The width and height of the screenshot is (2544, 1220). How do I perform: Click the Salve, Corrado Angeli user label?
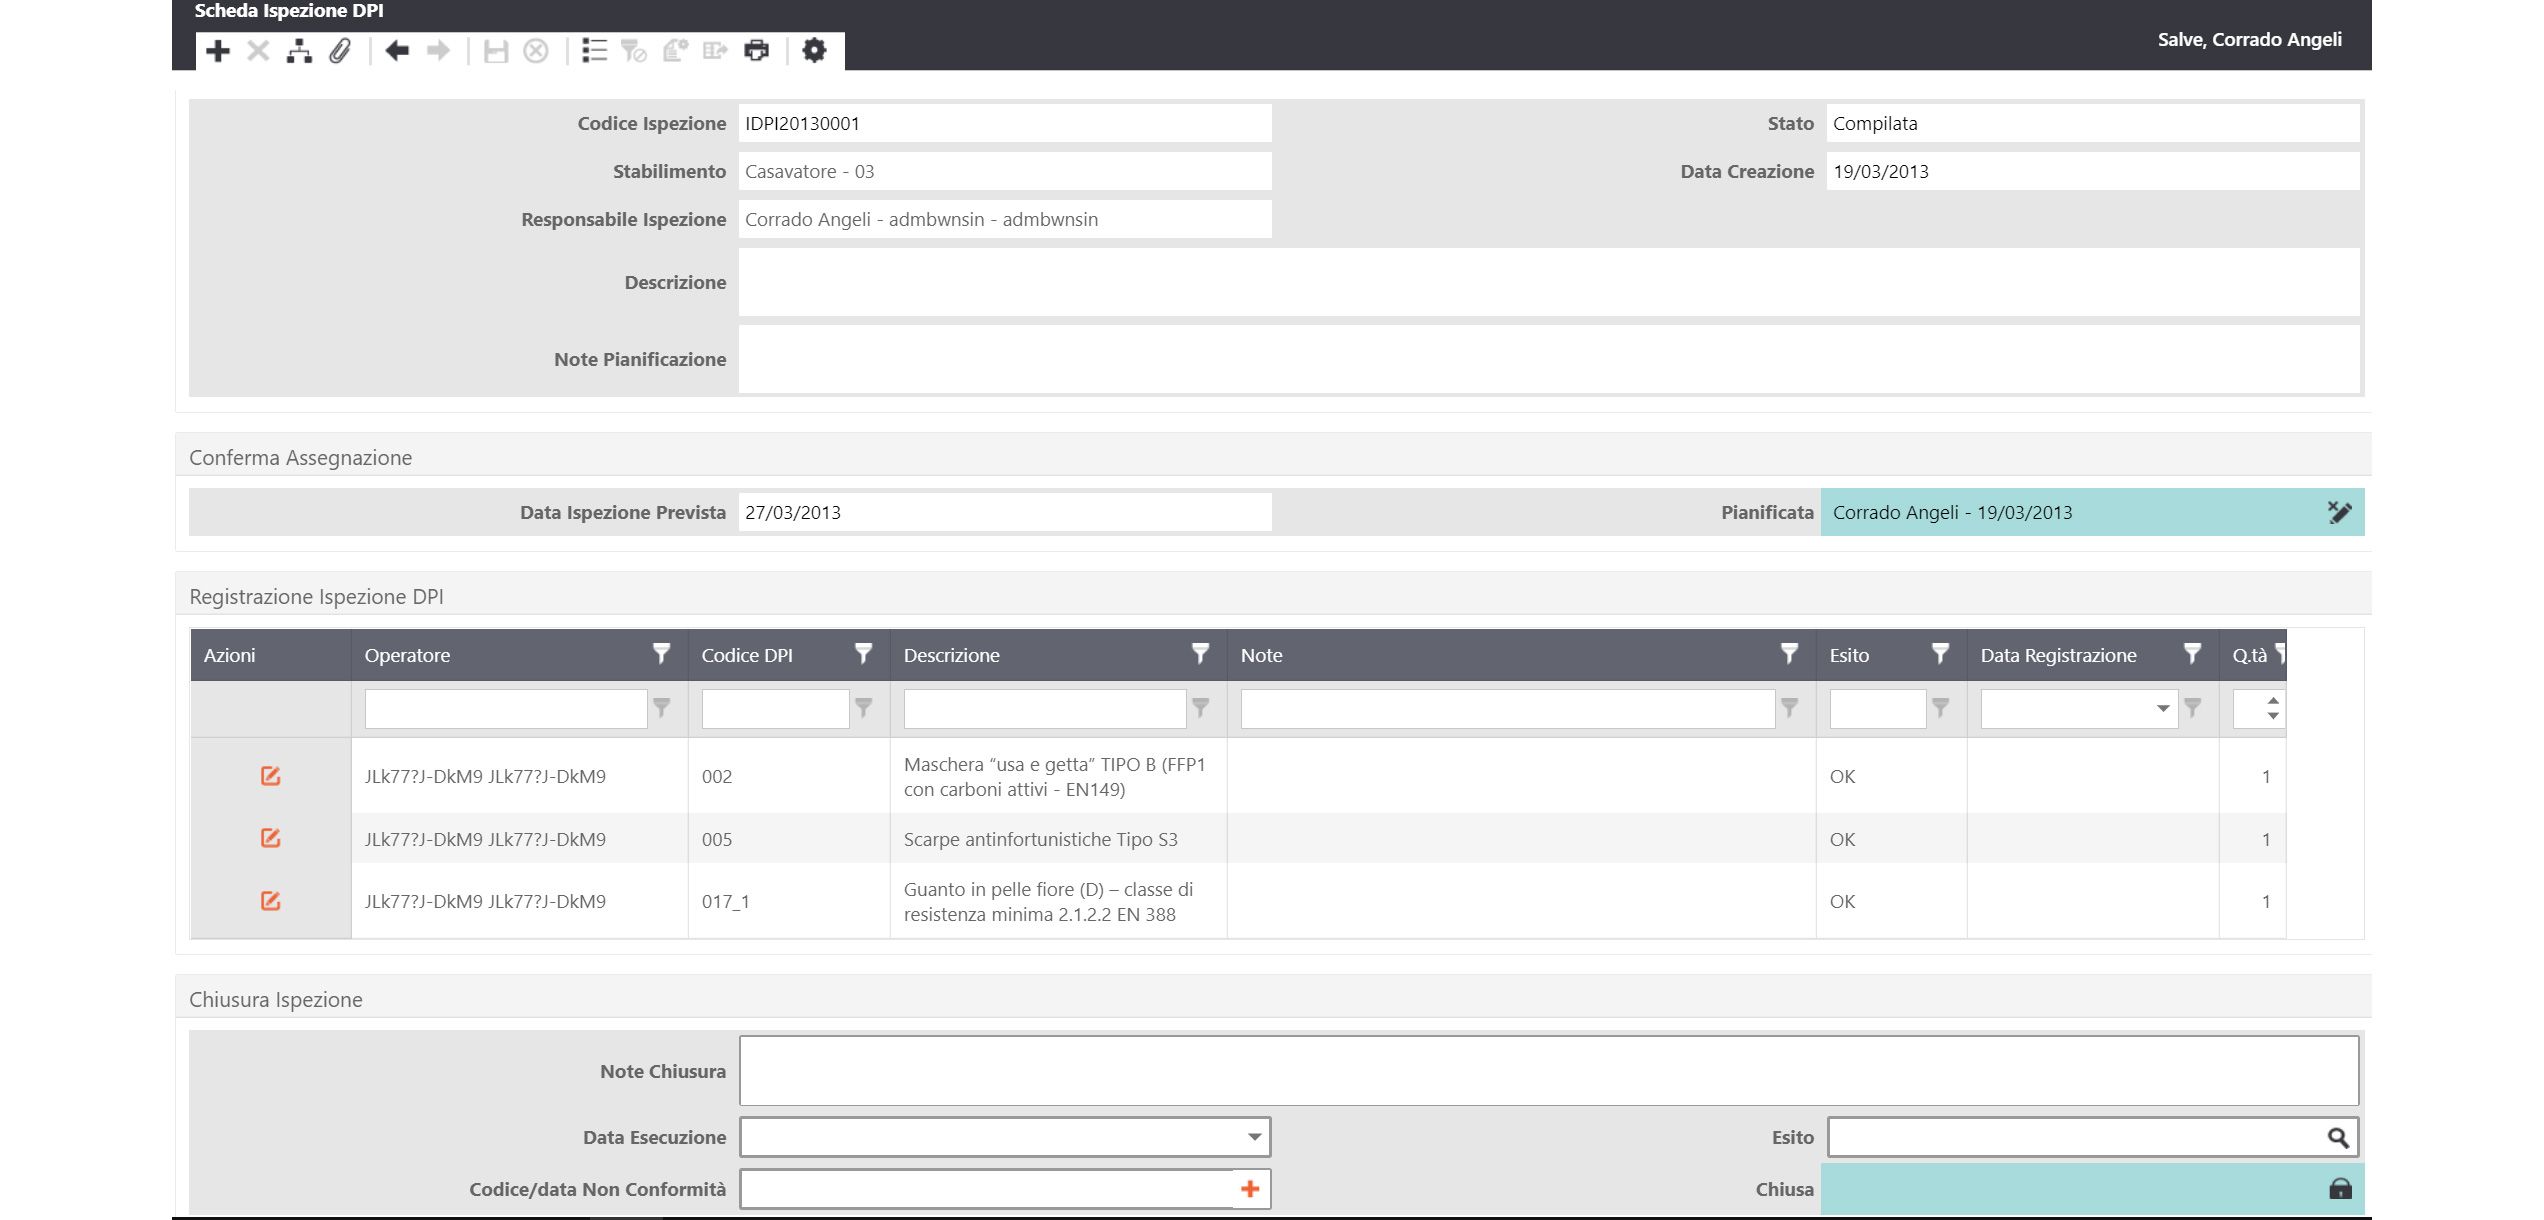point(2249,40)
